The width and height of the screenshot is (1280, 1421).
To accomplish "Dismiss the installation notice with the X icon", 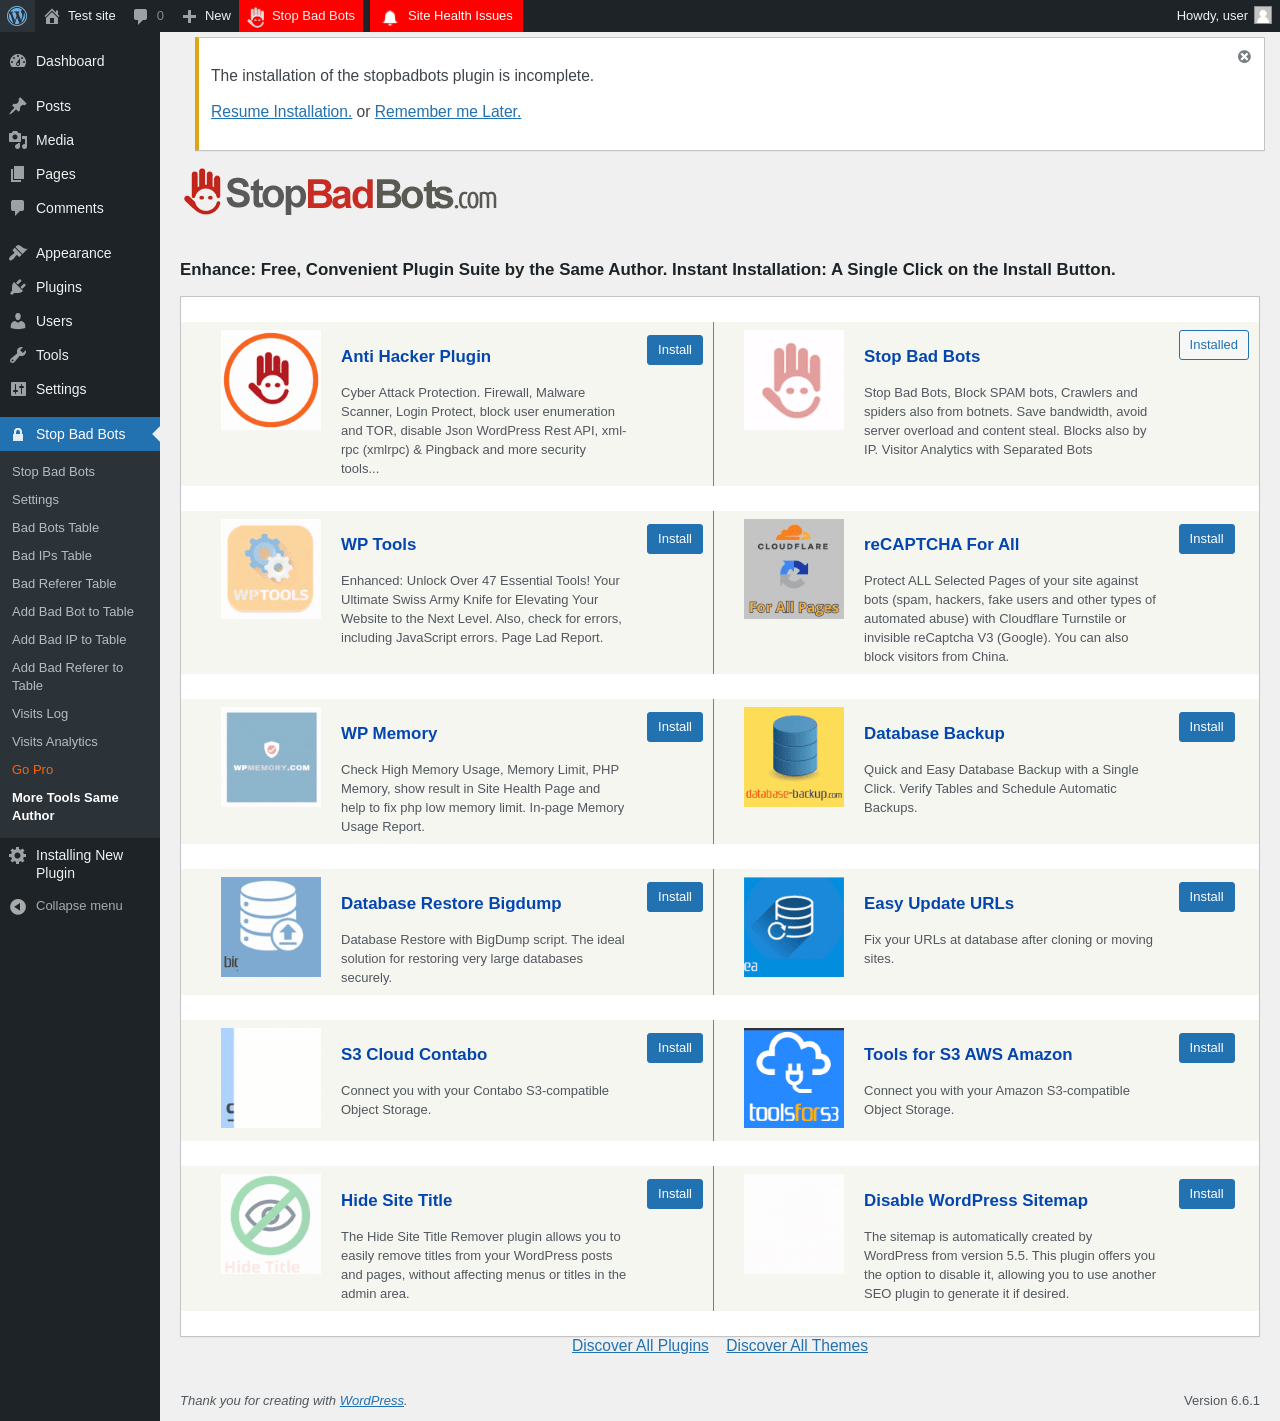I will (1244, 57).
